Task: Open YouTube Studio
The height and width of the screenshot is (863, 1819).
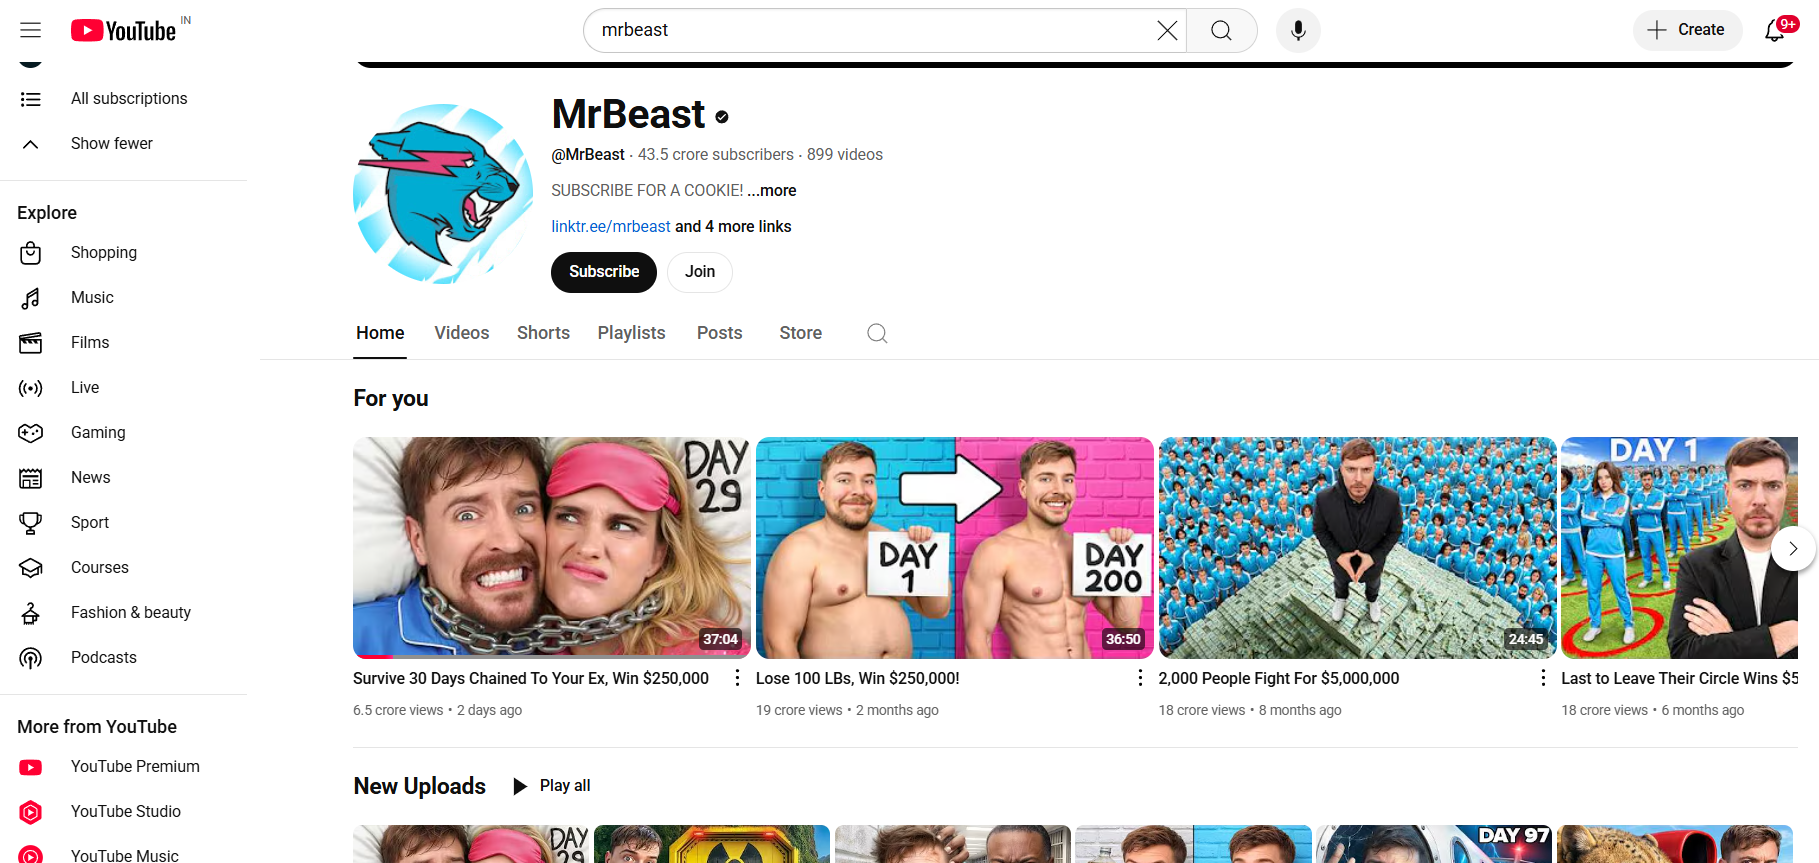Action: (x=124, y=812)
